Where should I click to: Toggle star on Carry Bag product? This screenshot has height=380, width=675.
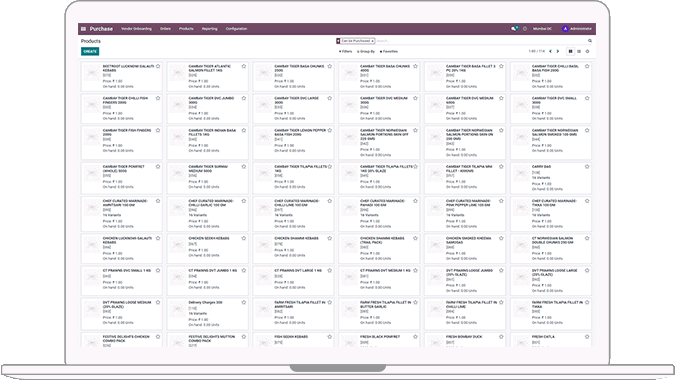(587, 167)
